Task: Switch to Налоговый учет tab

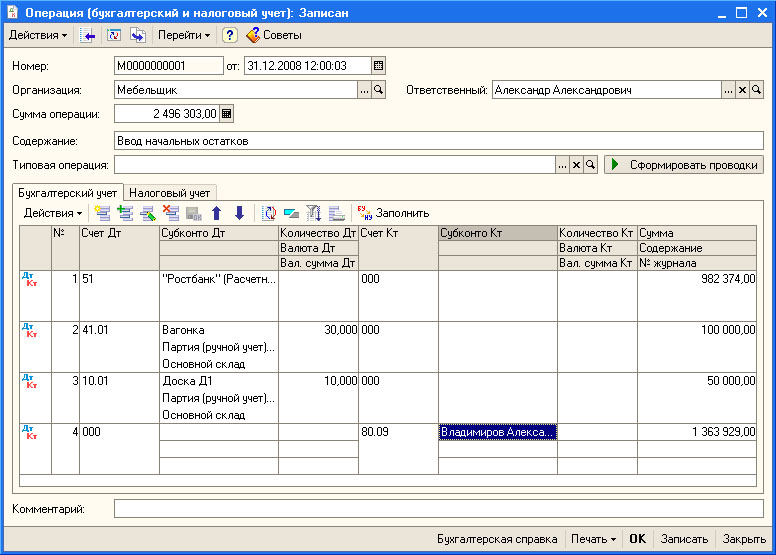Action: click(170, 193)
